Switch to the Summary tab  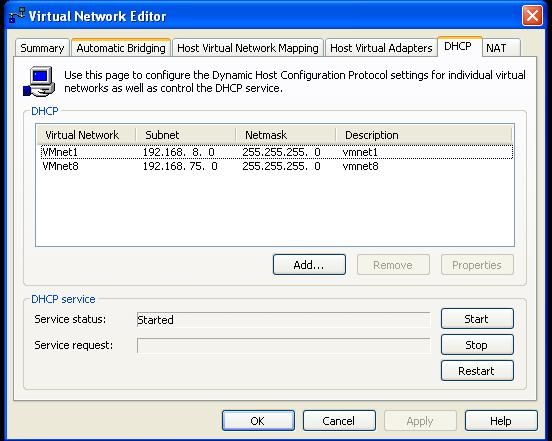coord(42,48)
